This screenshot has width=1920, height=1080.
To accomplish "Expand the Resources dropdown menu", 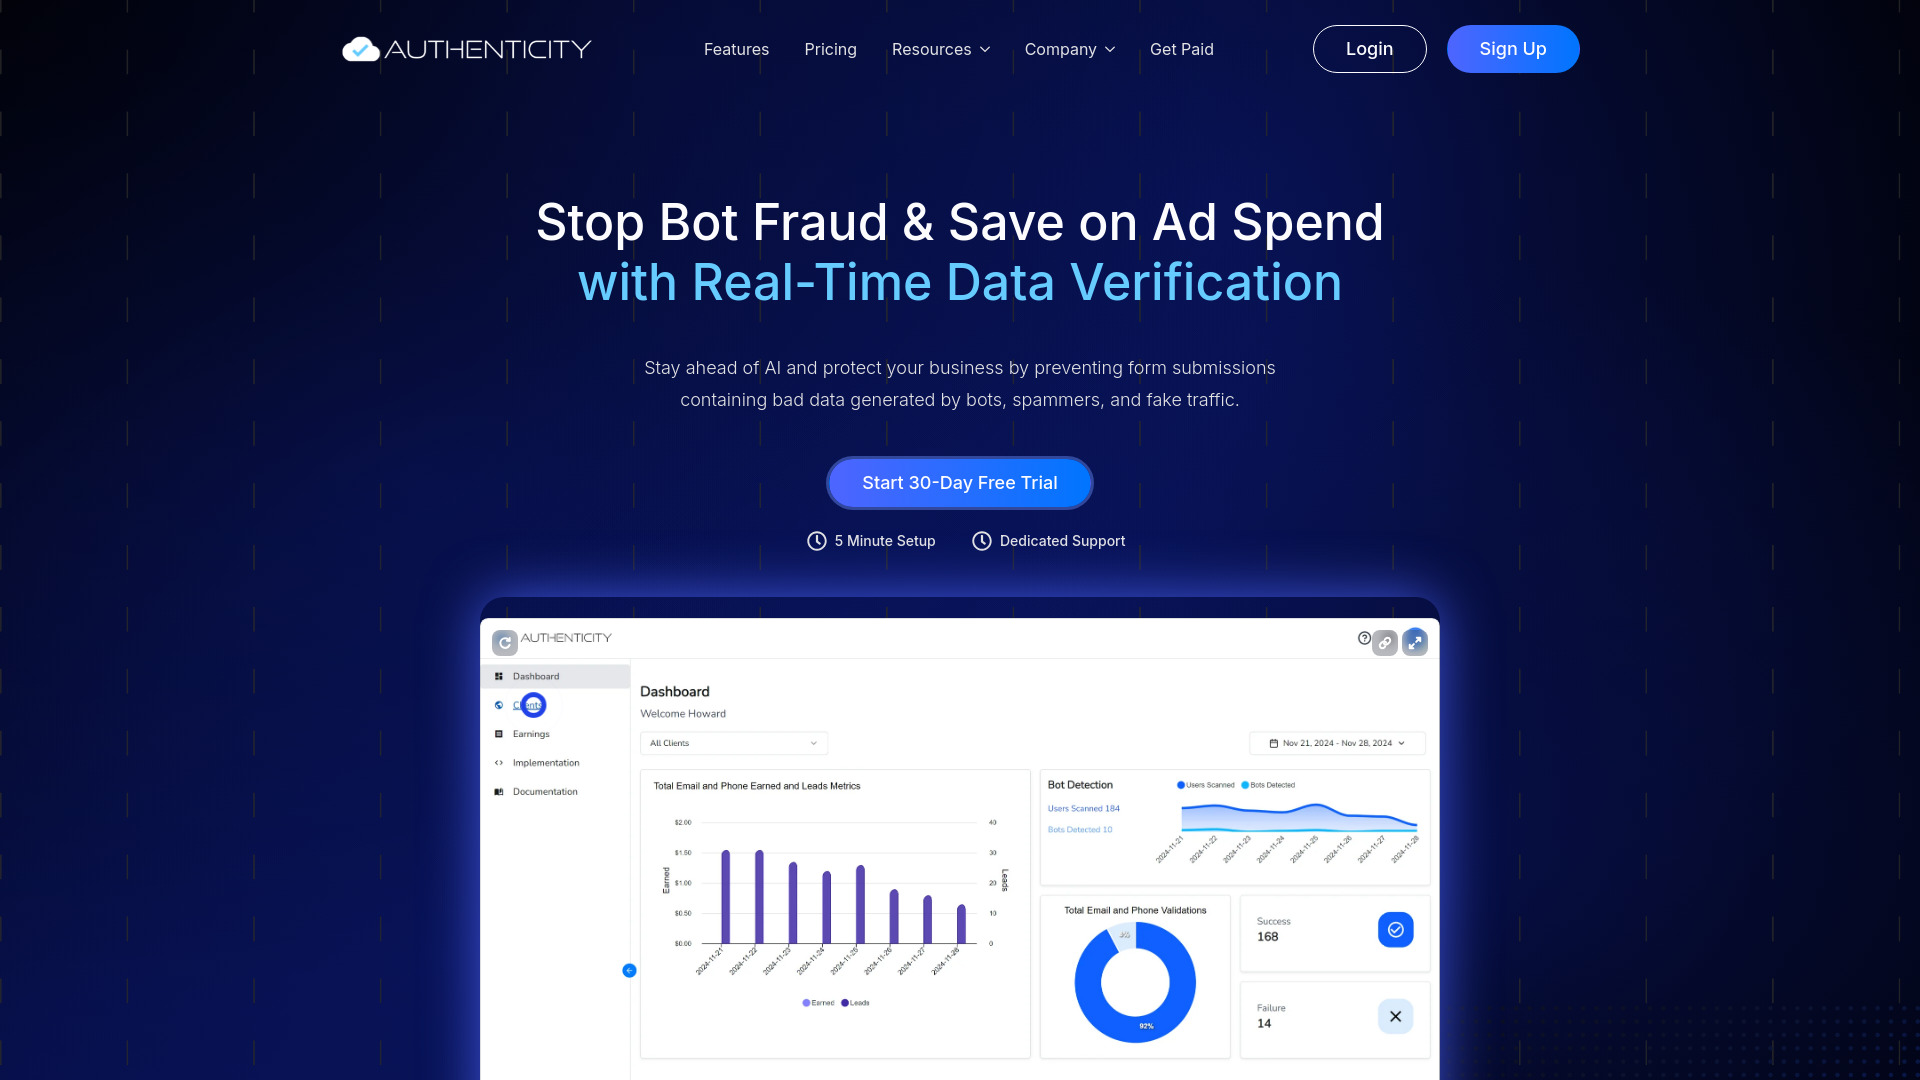I will pos(940,49).
